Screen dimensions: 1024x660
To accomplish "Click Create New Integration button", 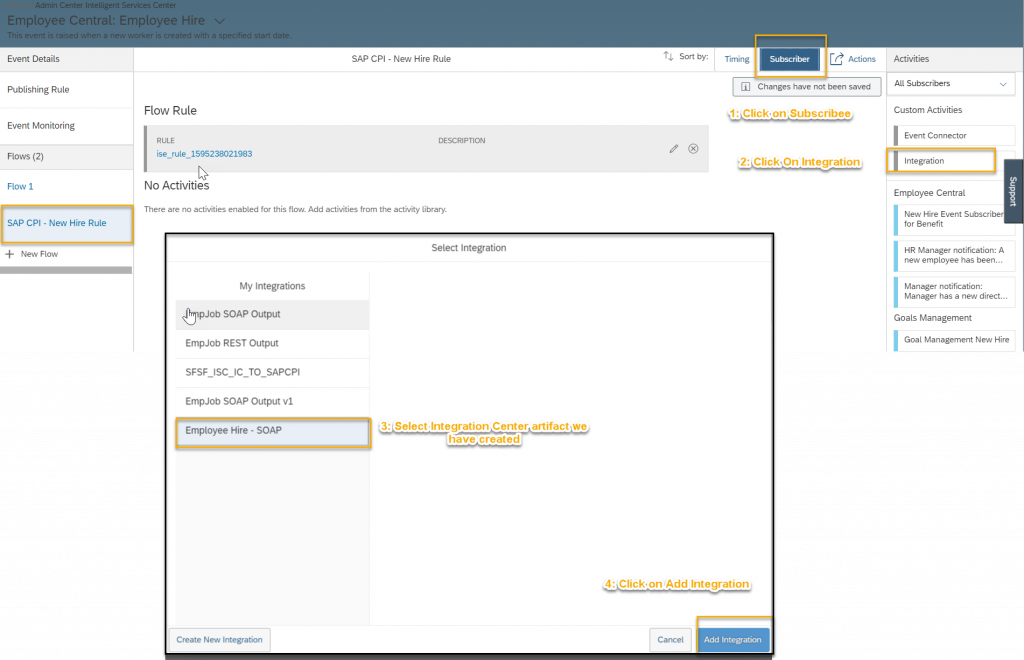I will tap(219, 640).
